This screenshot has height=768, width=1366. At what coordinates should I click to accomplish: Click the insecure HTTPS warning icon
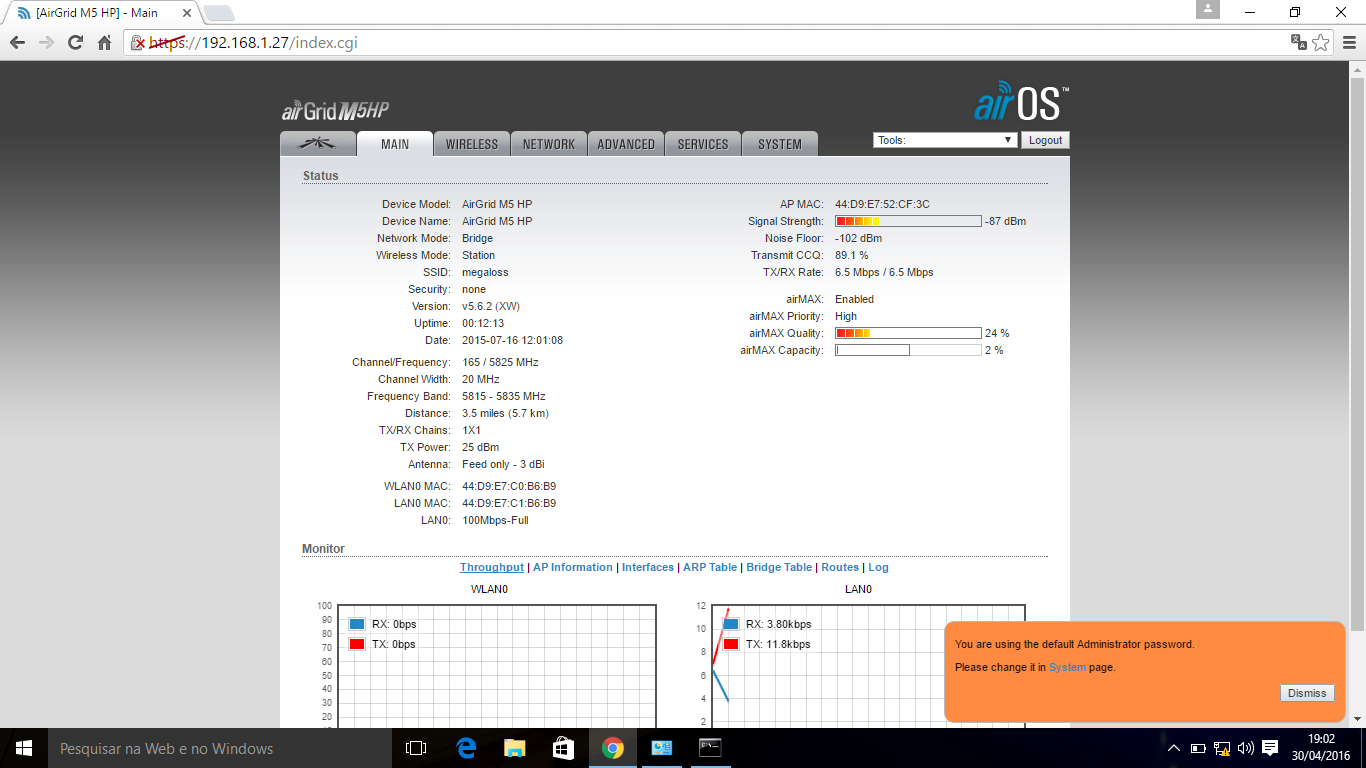(139, 43)
